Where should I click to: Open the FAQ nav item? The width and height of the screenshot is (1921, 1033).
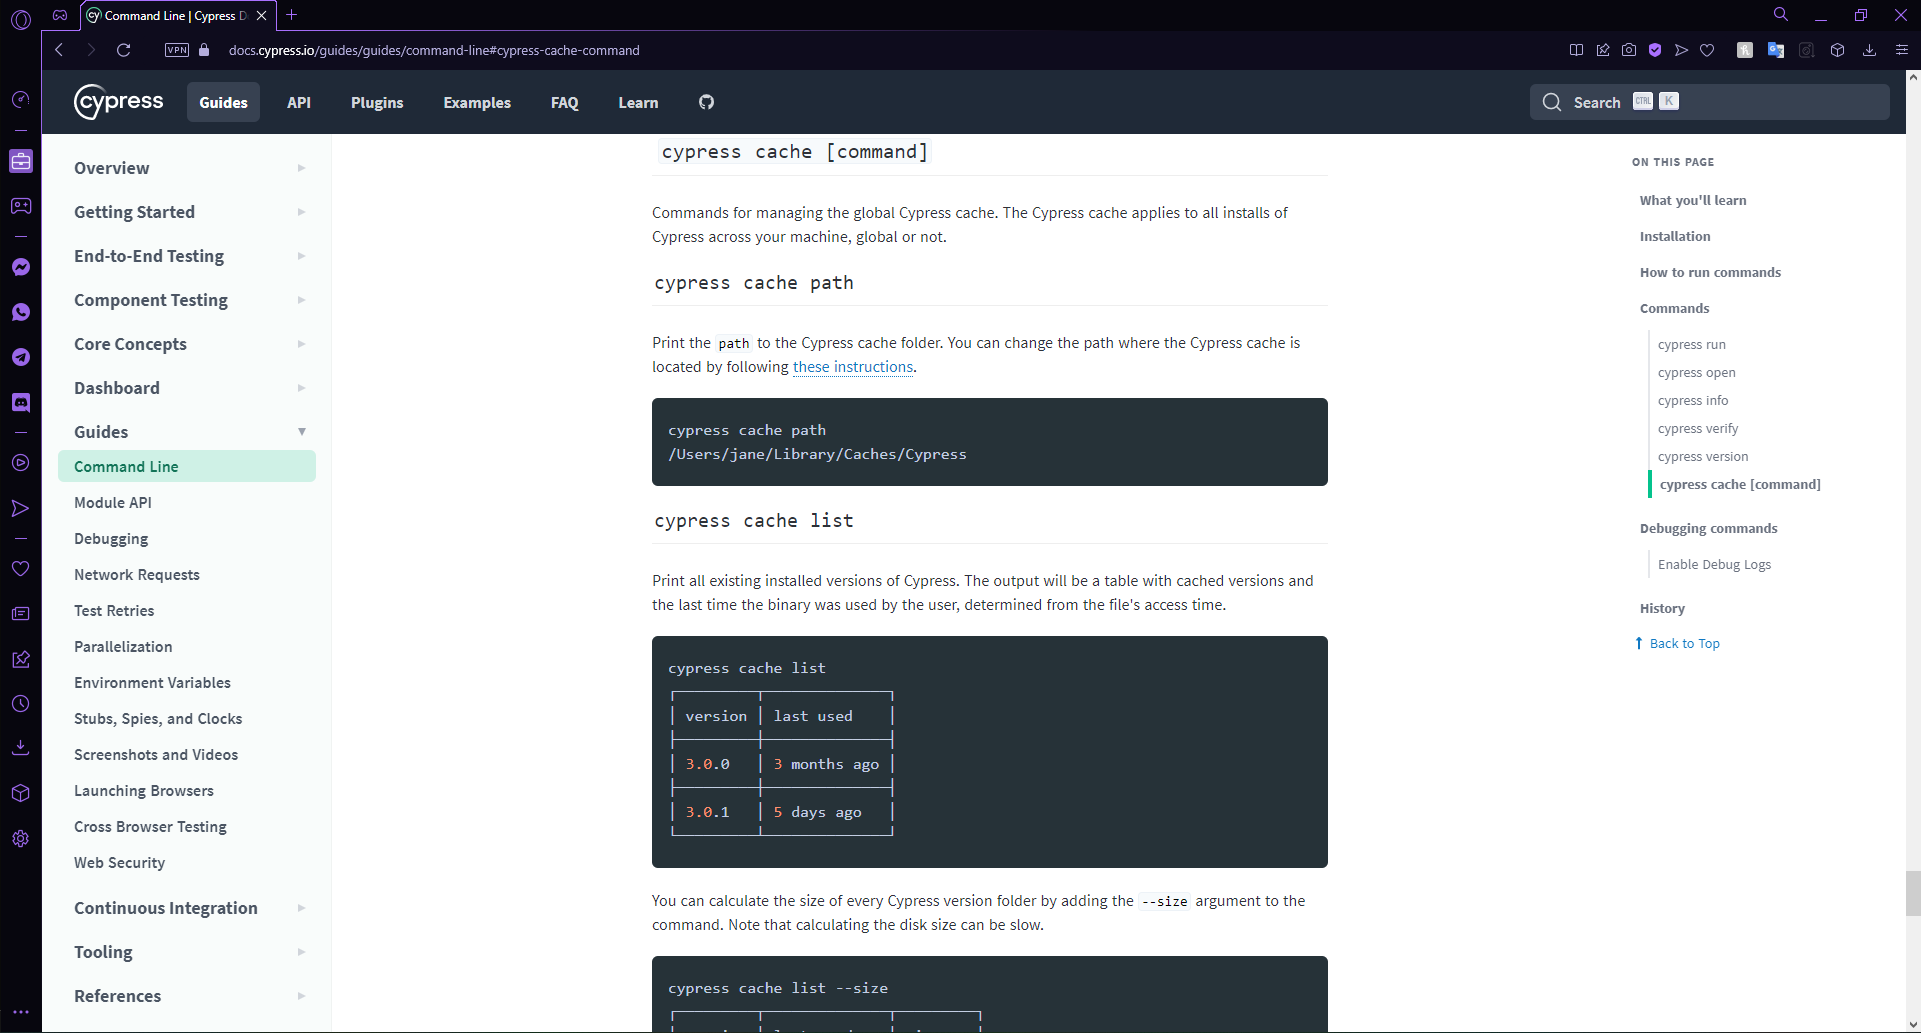(565, 102)
